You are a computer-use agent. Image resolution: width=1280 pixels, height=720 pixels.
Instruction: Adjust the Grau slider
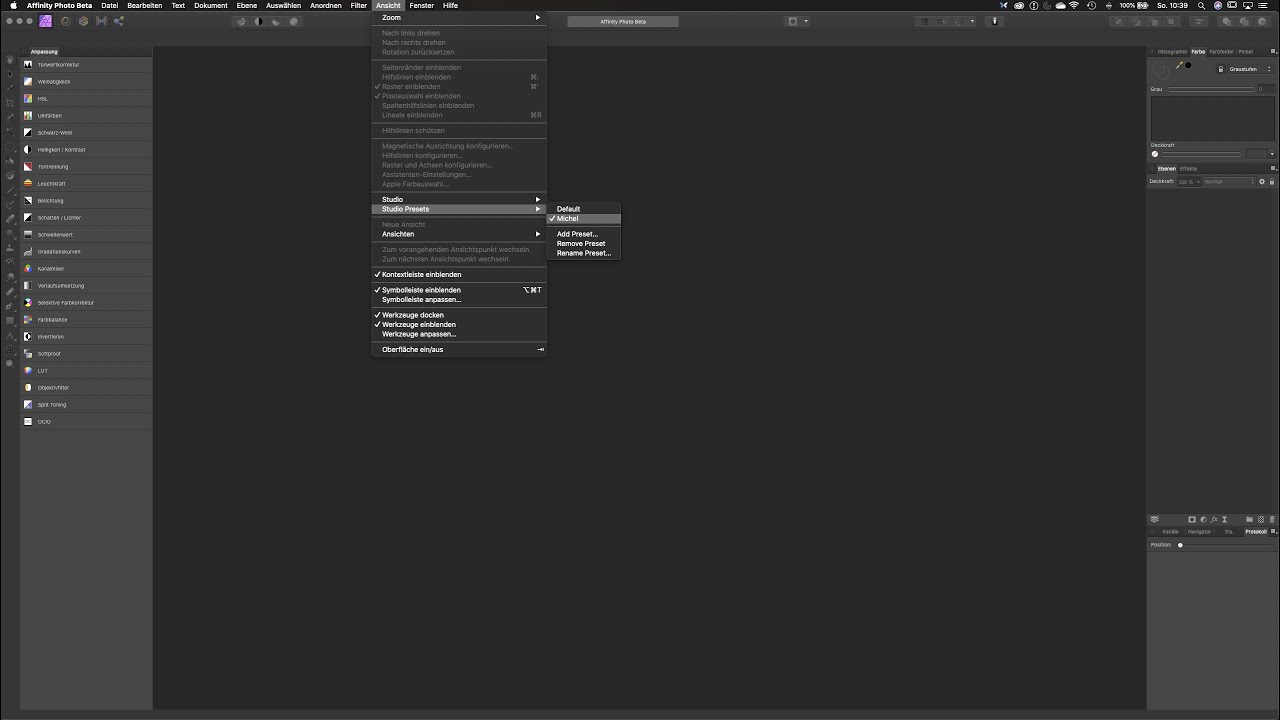click(x=1211, y=89)
